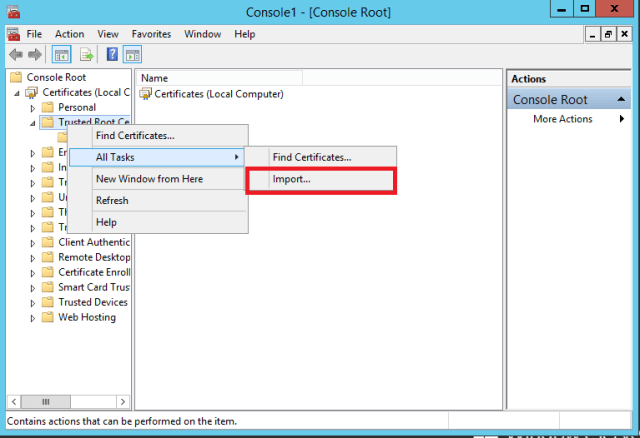Collapse the Console Root actions section

point(623,100)
